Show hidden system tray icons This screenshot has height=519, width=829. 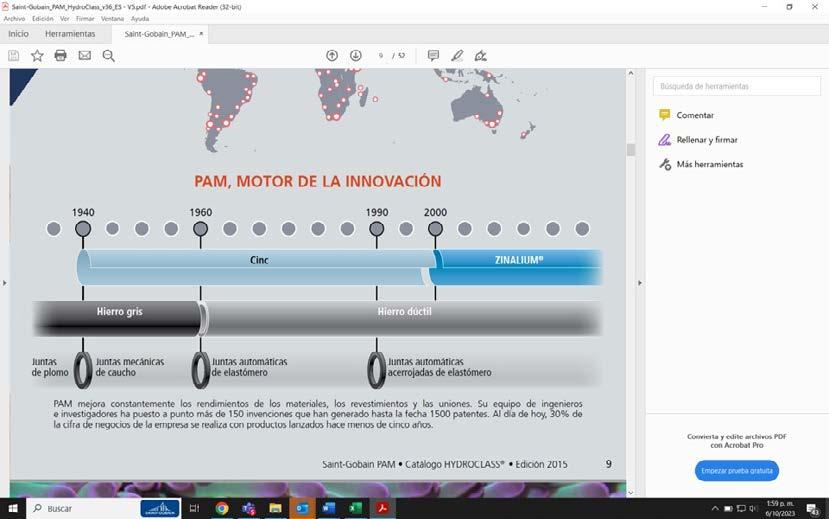pos(715,508)
